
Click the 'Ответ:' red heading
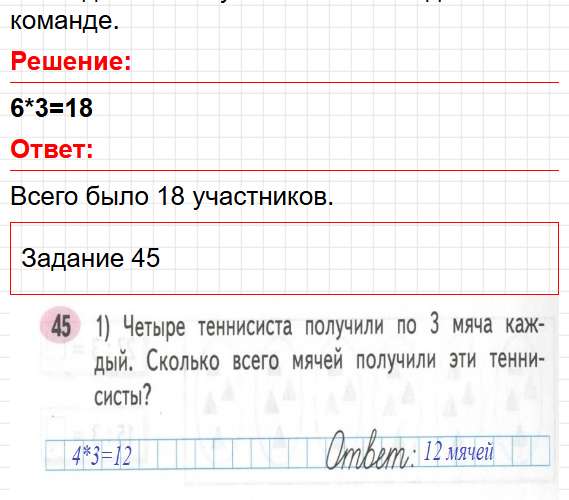(52, 149)
